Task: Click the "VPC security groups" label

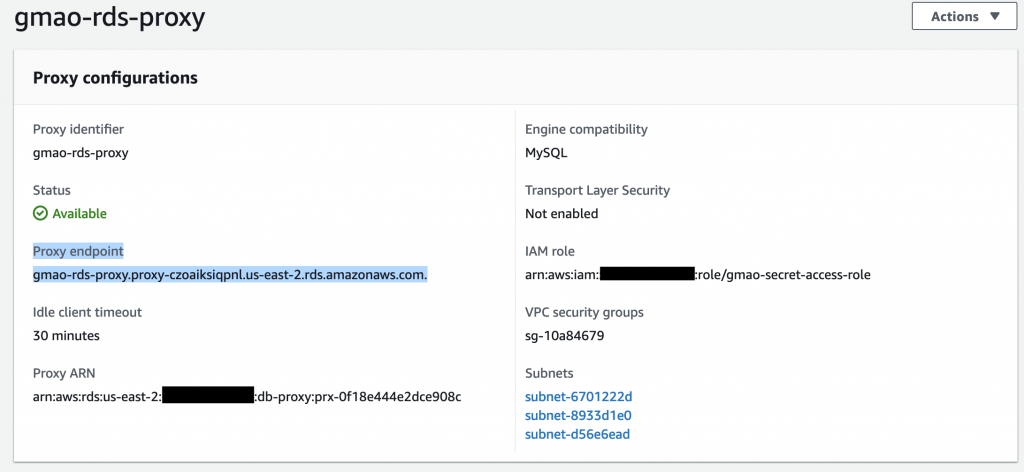Action: (x=585, y=312)
